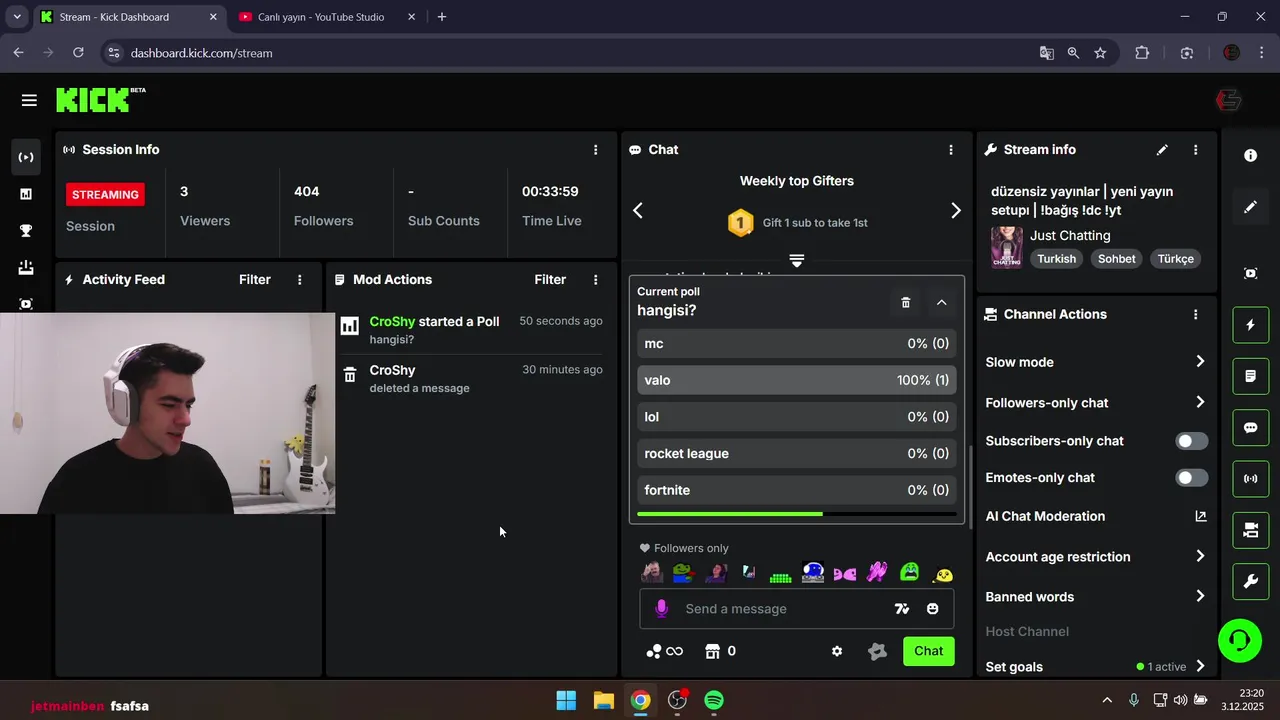This screenshot has height=720, width=1280.
Task: Delete the current poll with trash icon
Action: [x=906, y=302]
